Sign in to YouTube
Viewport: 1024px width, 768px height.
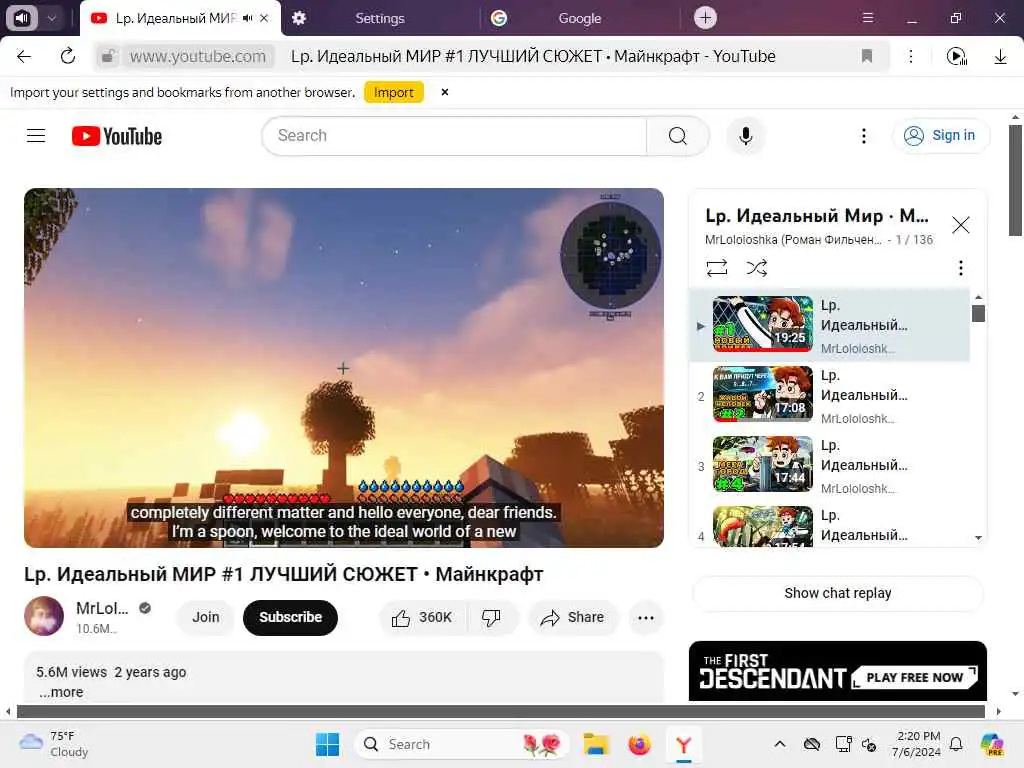(940, 135)
